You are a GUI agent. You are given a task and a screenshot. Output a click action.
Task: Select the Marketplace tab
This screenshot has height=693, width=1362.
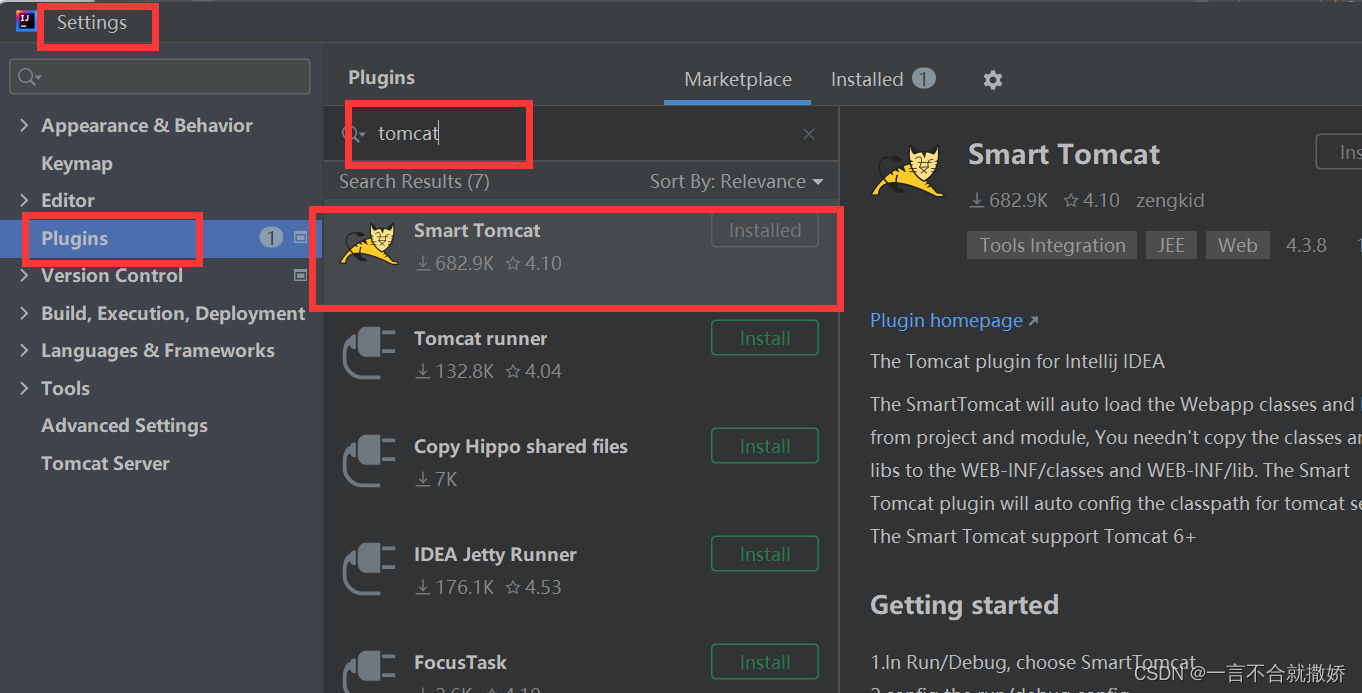click(738, 80)
